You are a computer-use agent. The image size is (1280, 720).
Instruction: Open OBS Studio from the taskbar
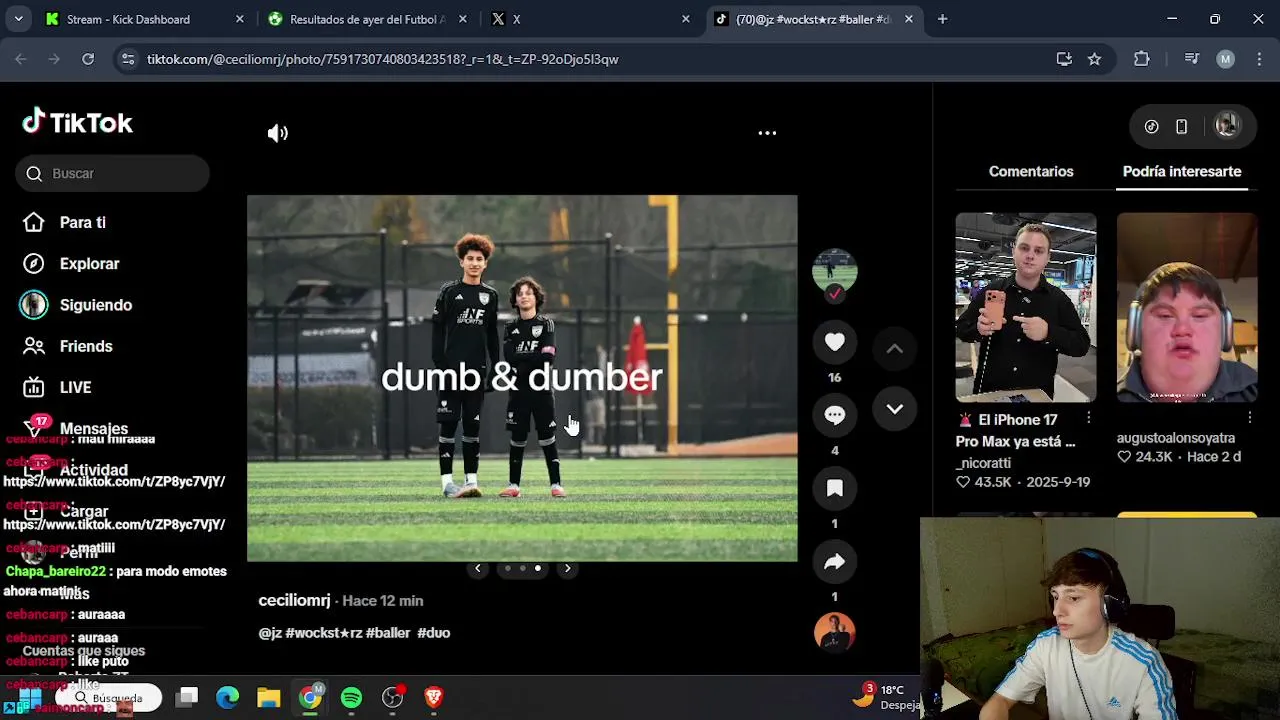[392, 698]
